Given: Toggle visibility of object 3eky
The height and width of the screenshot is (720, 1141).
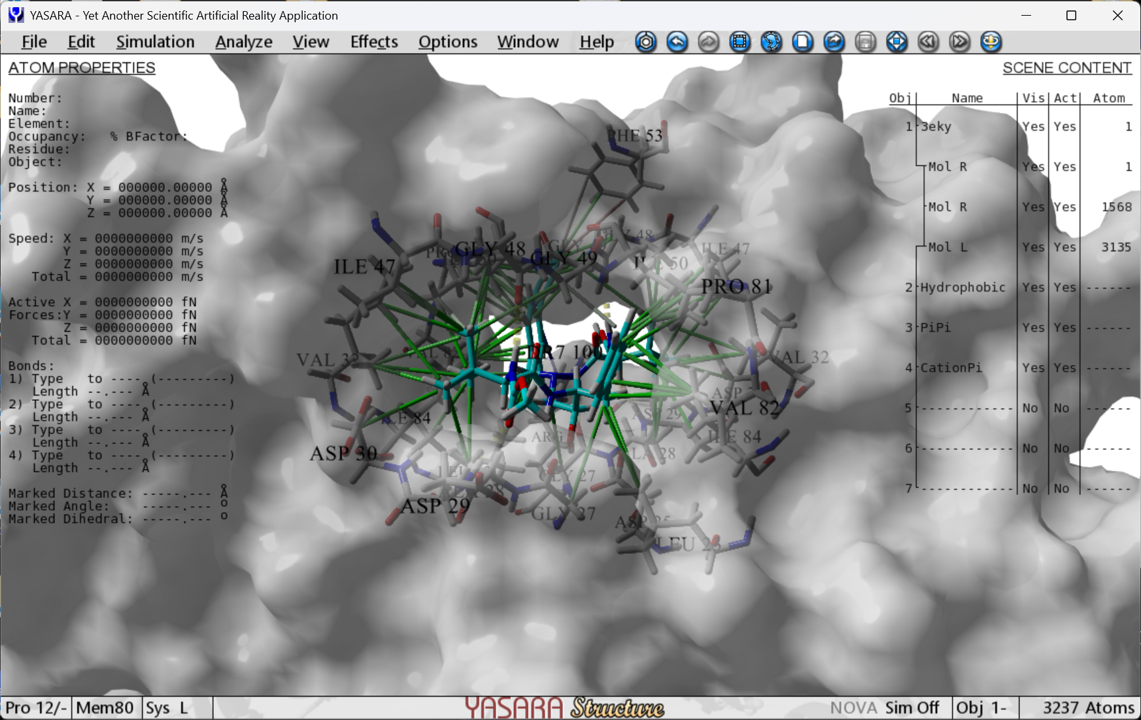Looking at the screenshot, I should [1033, 127].
